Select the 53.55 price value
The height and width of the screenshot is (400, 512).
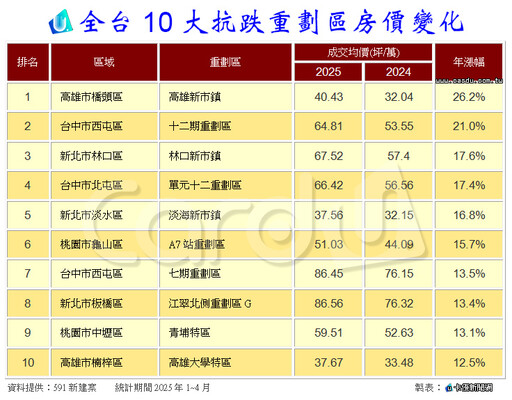(399, 126)
